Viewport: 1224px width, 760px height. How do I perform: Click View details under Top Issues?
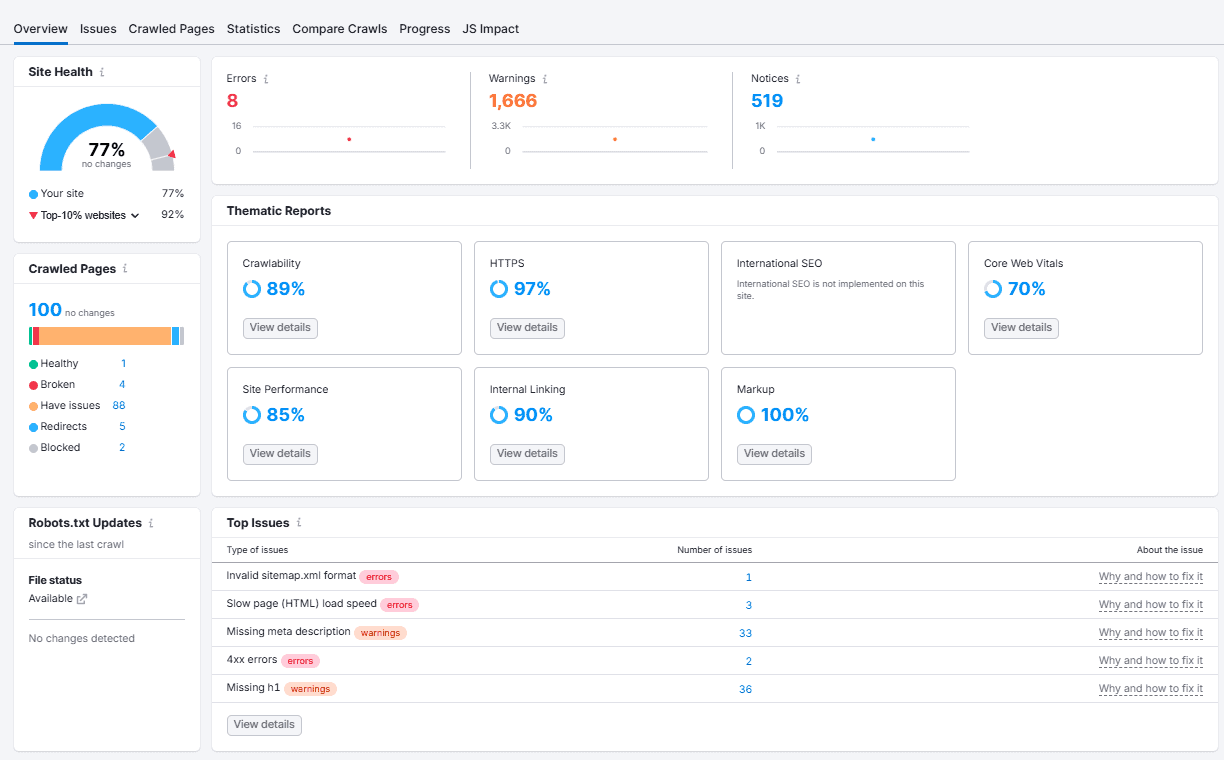coord(264,725)
